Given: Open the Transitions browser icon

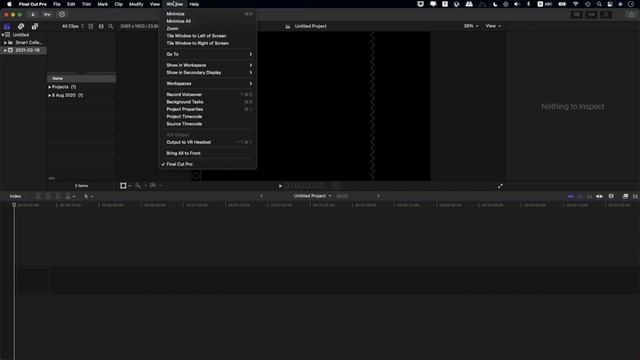Looking at the screenshot, I should click(635, 196).
